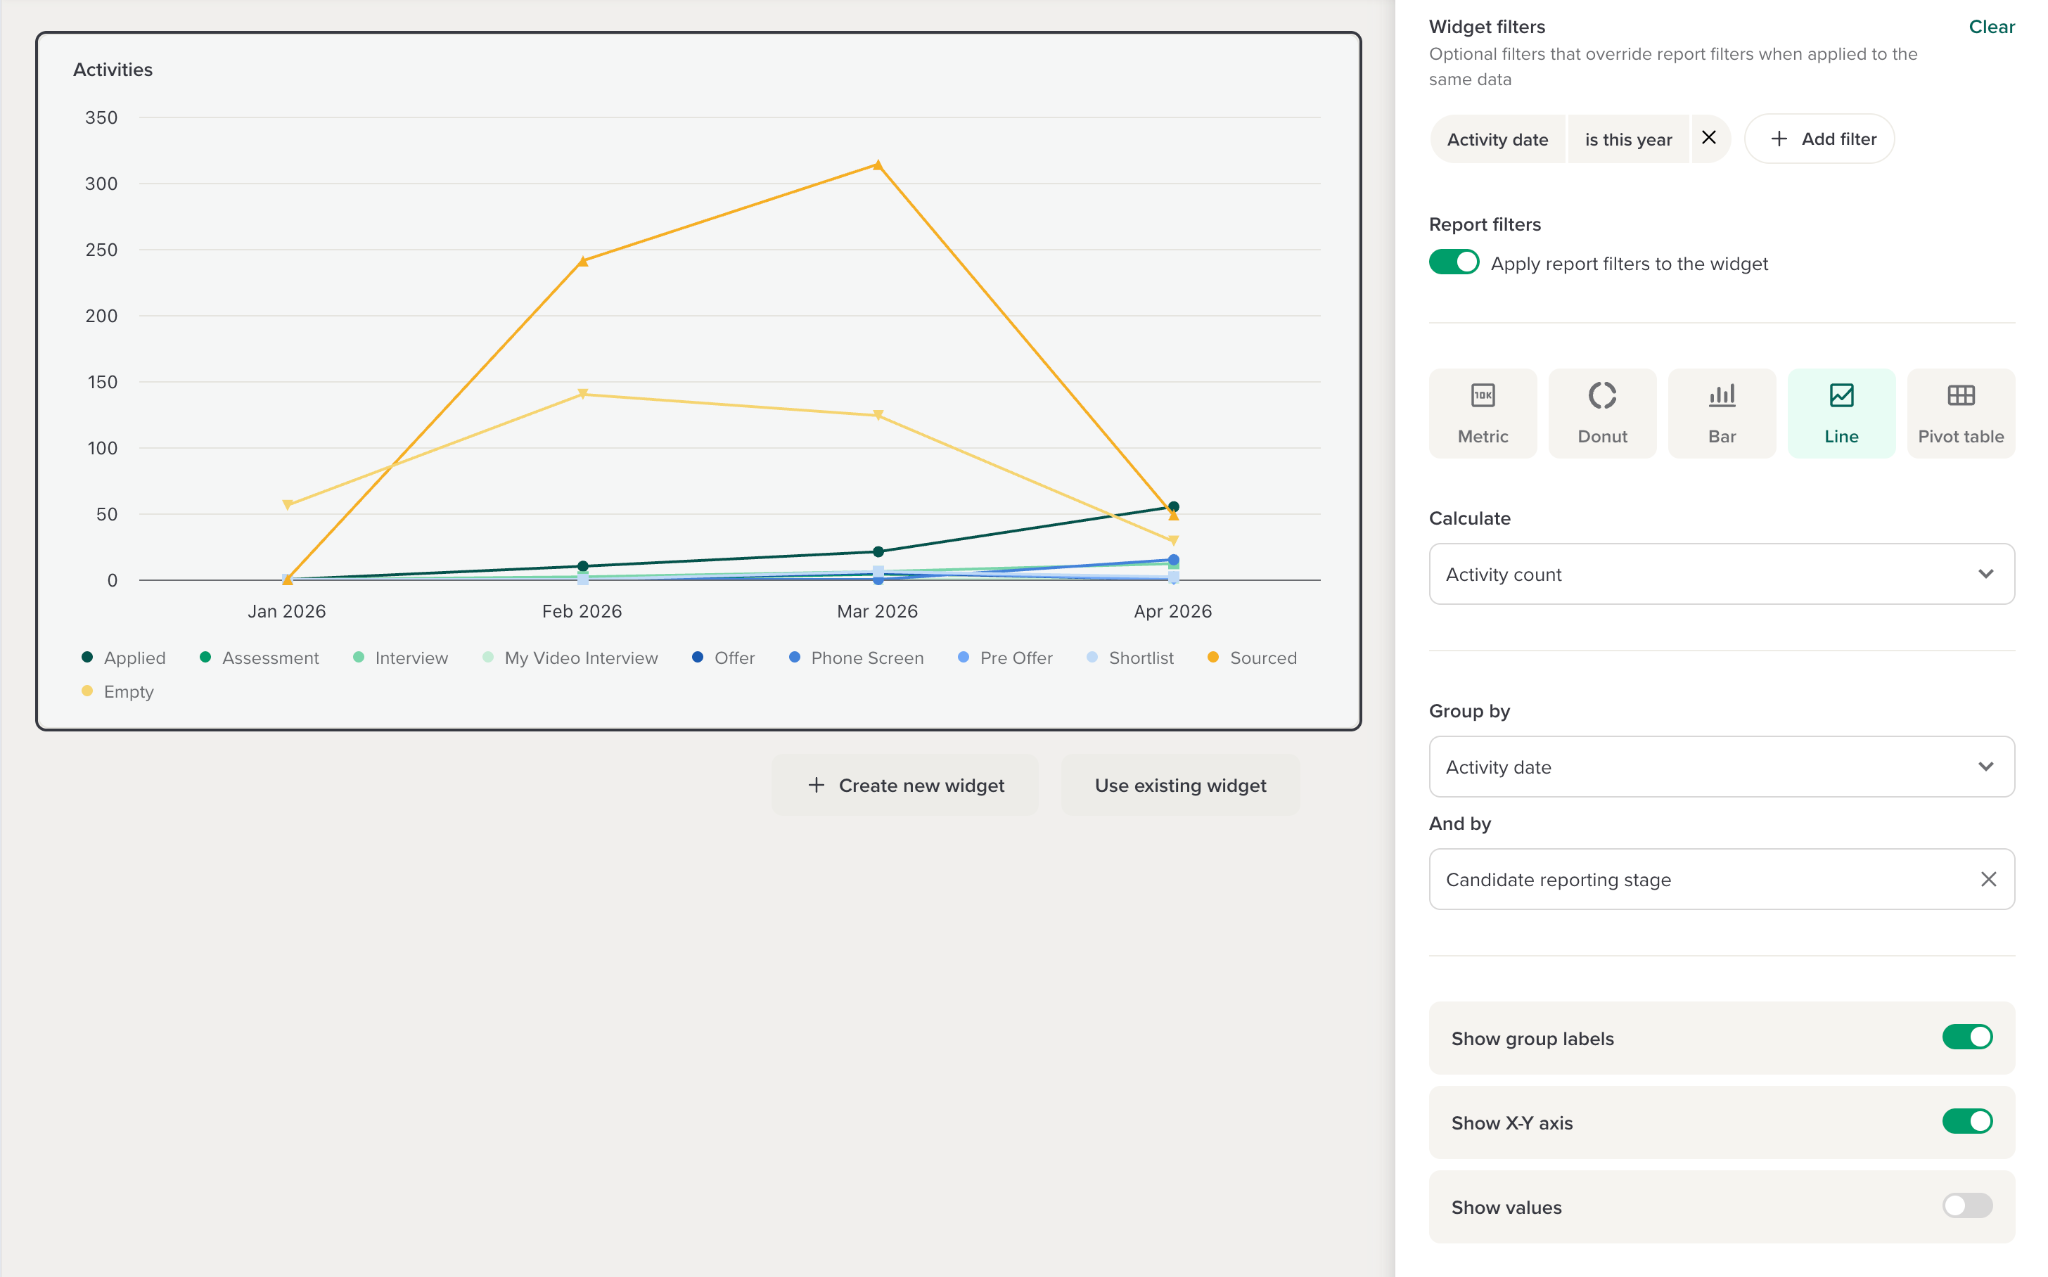
Task: Select the Metric chart type icon
Action: 1482,396
